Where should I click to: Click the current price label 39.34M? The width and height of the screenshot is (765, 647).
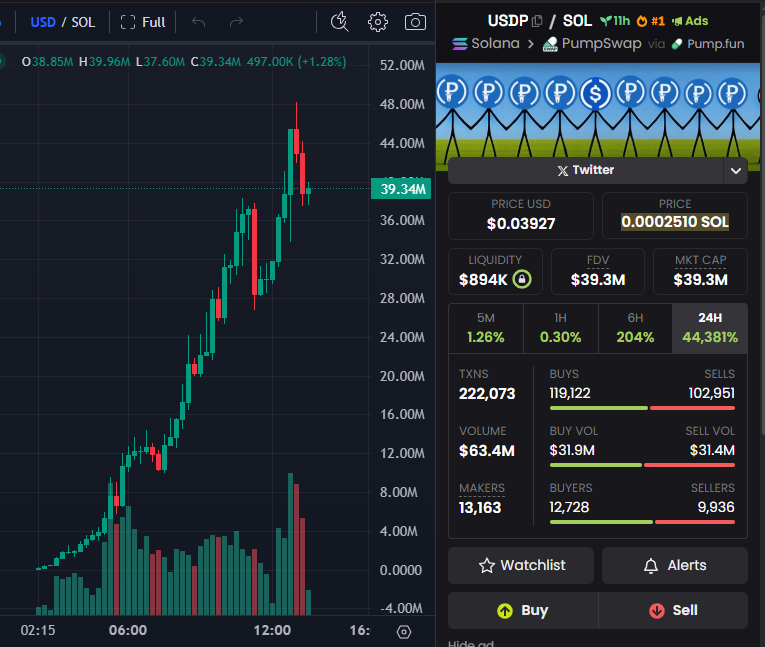click(402, 189)
